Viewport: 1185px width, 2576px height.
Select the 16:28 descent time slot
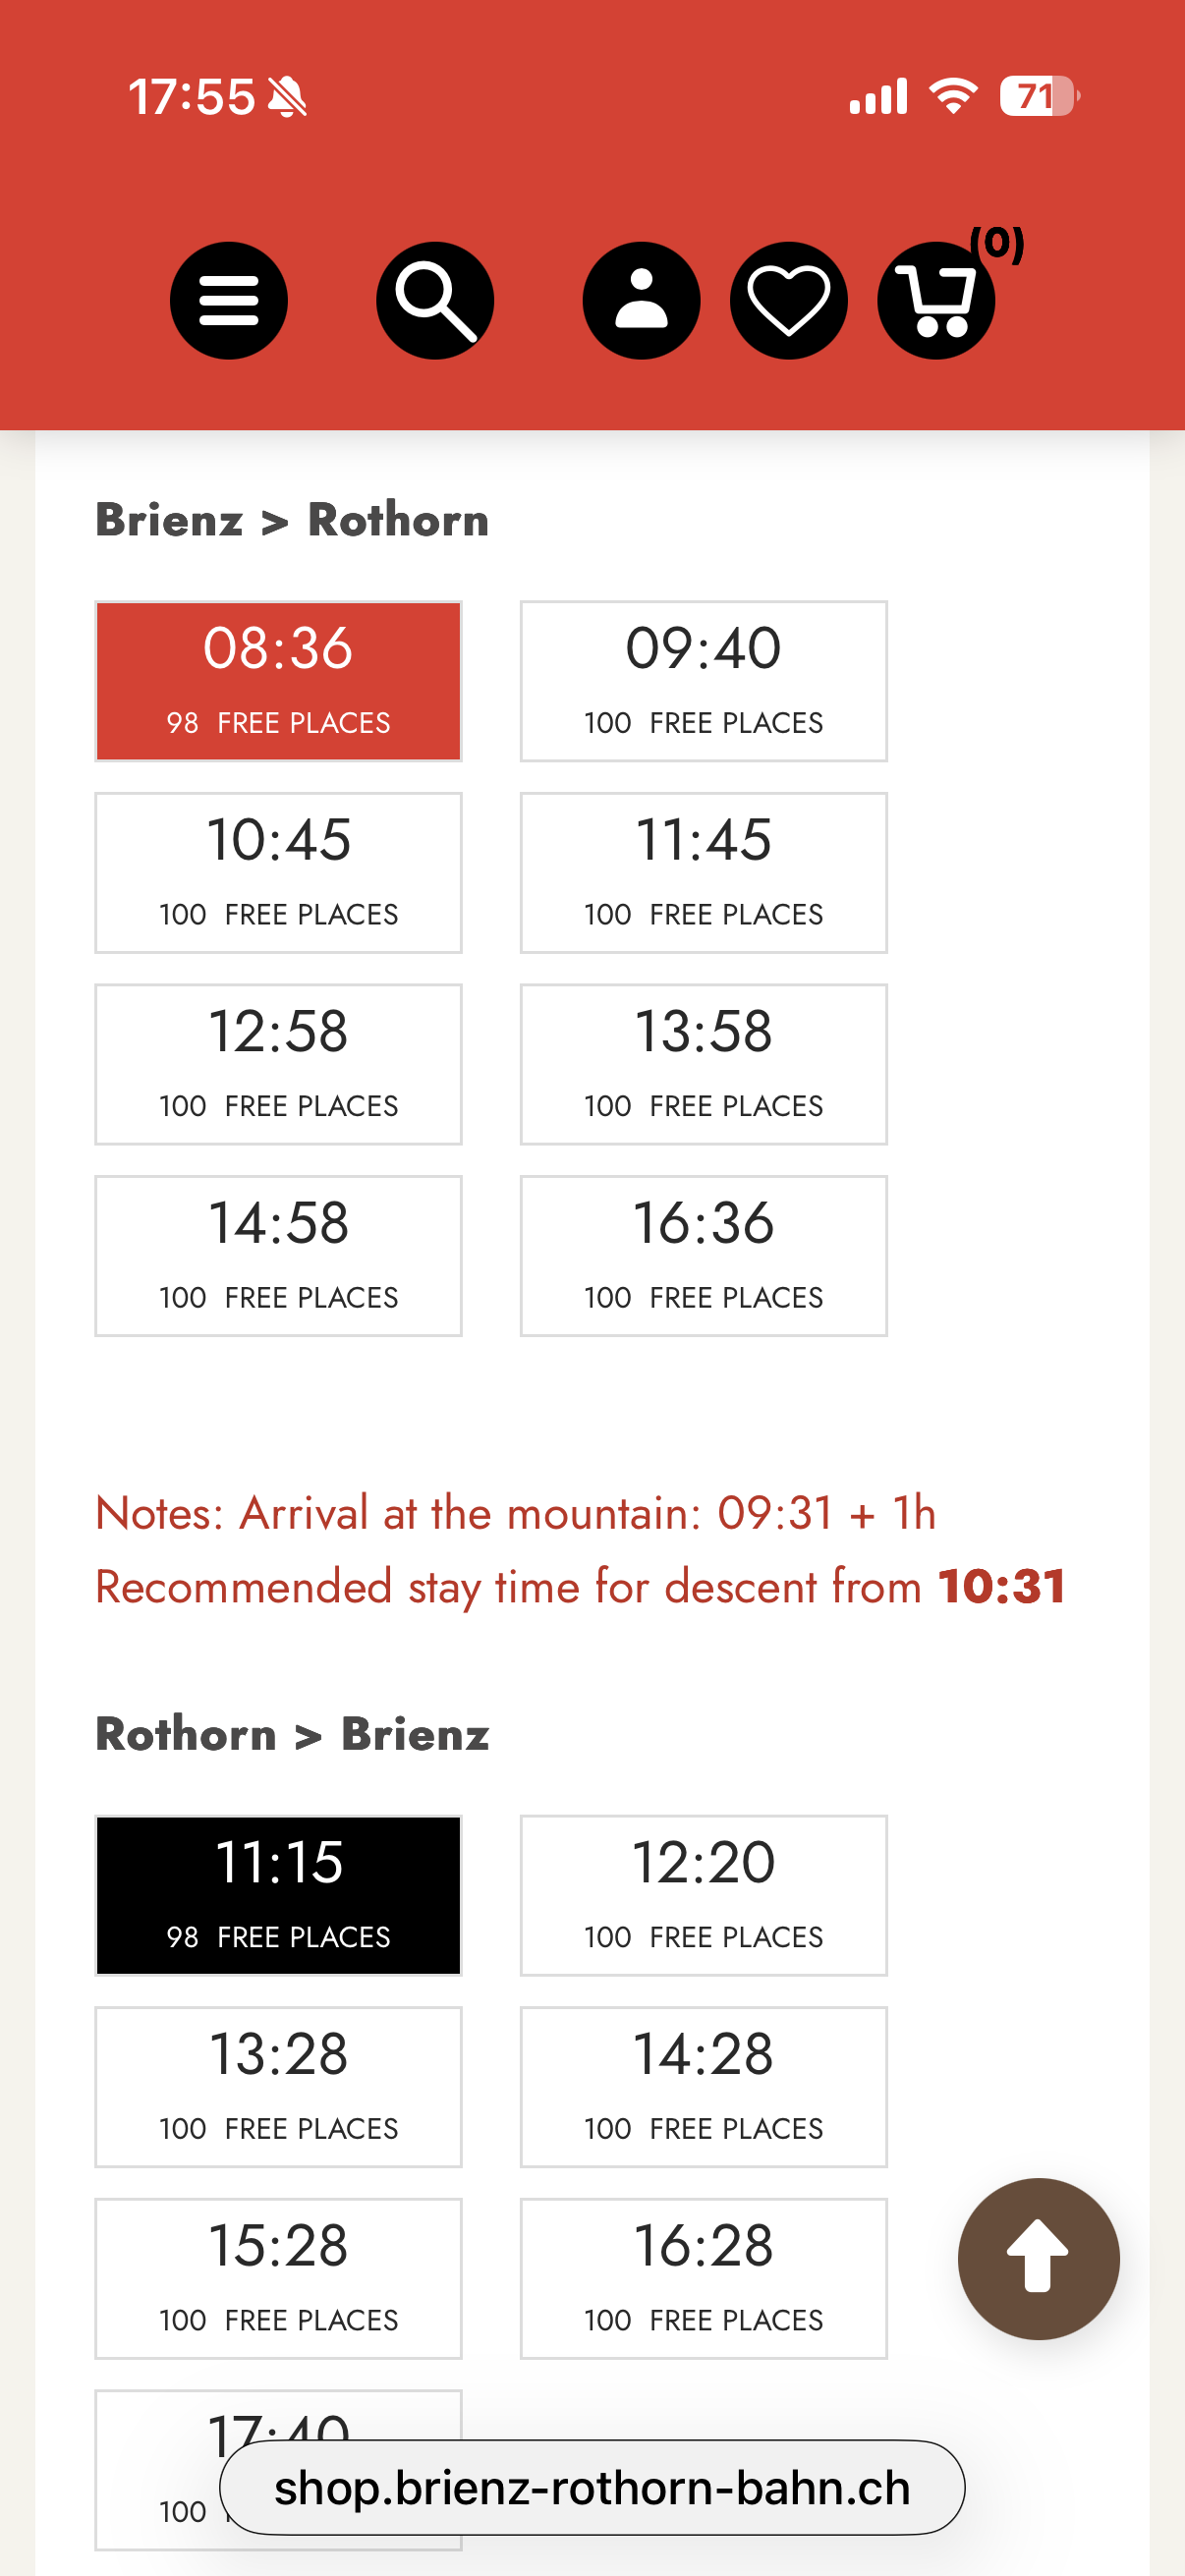pyautogui.click(x=703, y=2278)
